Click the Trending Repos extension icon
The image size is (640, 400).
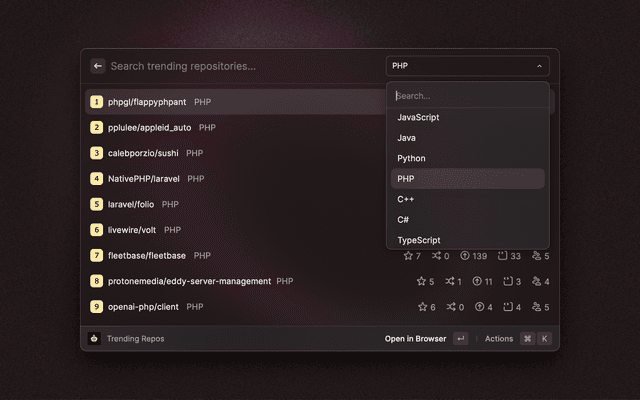pos(94,339)
